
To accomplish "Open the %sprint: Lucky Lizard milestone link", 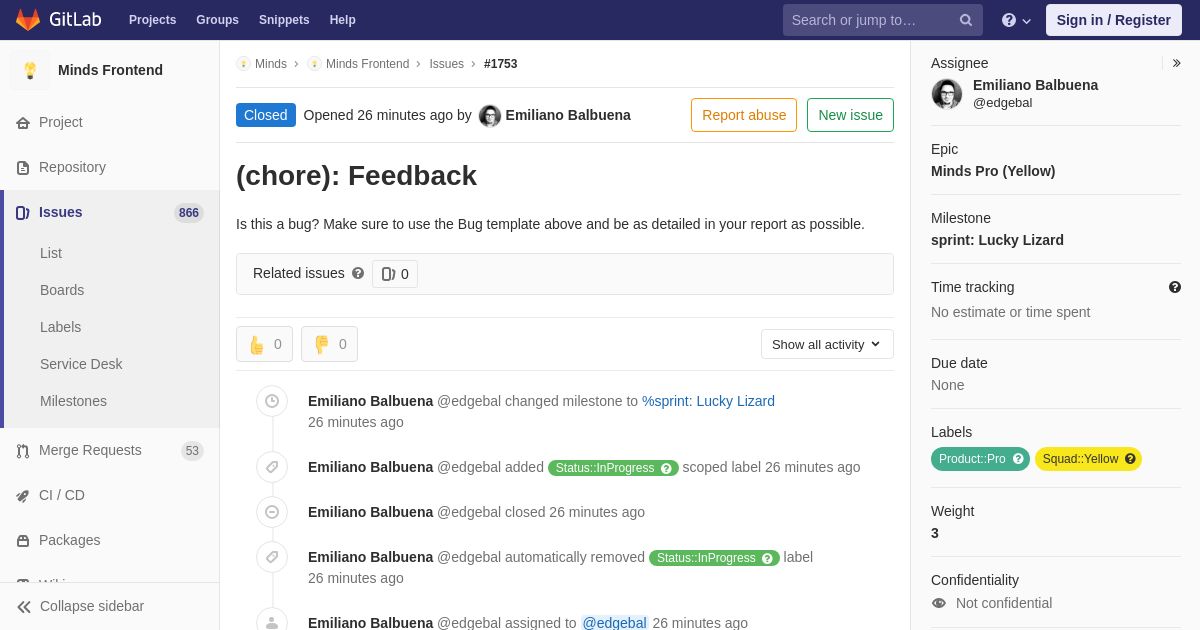I will pyautogui.click(x=708, y=401).
